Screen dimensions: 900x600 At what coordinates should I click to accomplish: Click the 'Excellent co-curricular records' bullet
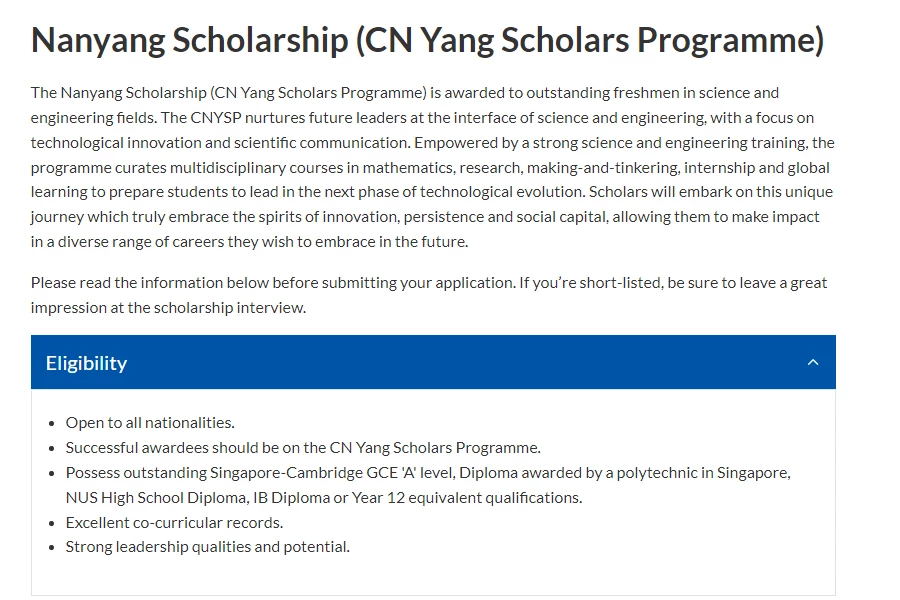[x=174, y=522]
